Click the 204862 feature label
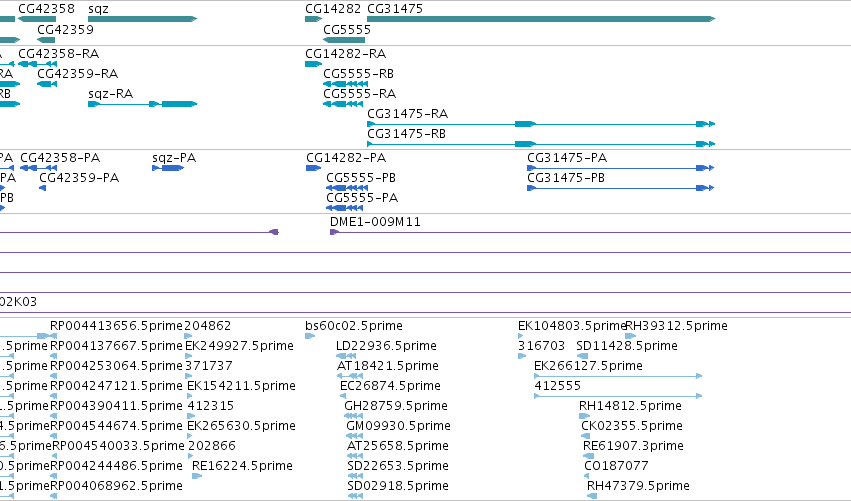This screenshot has height=501, width=851. pos(208,326)
